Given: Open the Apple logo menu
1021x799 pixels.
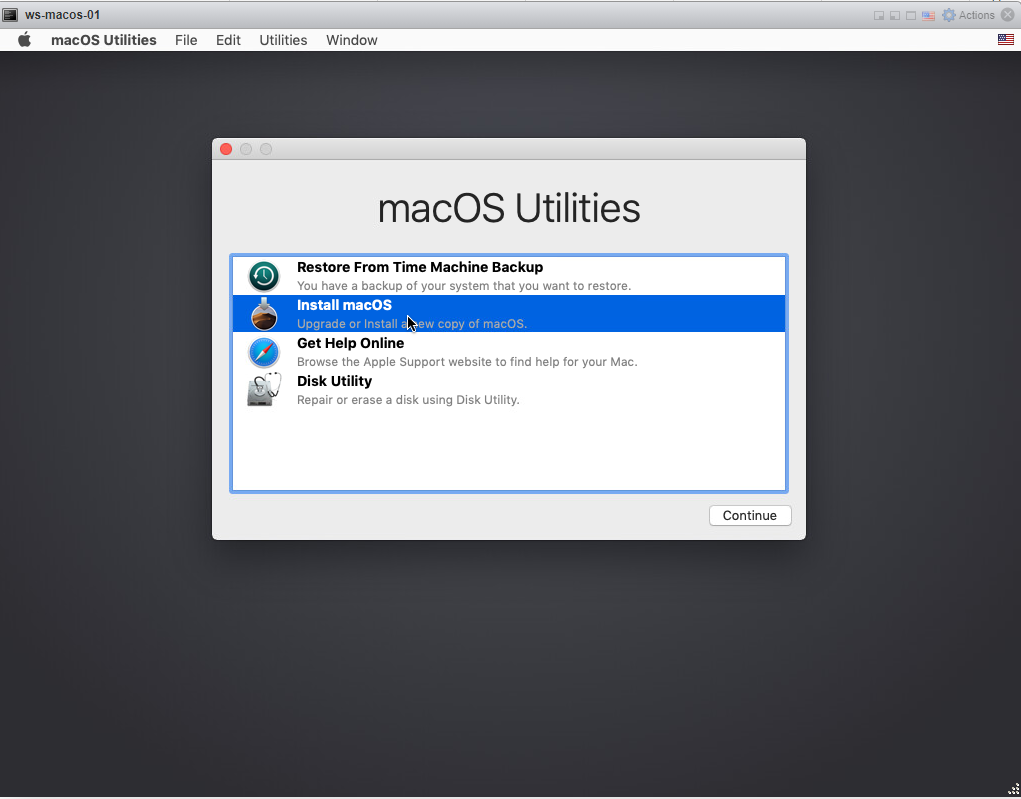Looking at the screenshot, I should tap(25, 40).
